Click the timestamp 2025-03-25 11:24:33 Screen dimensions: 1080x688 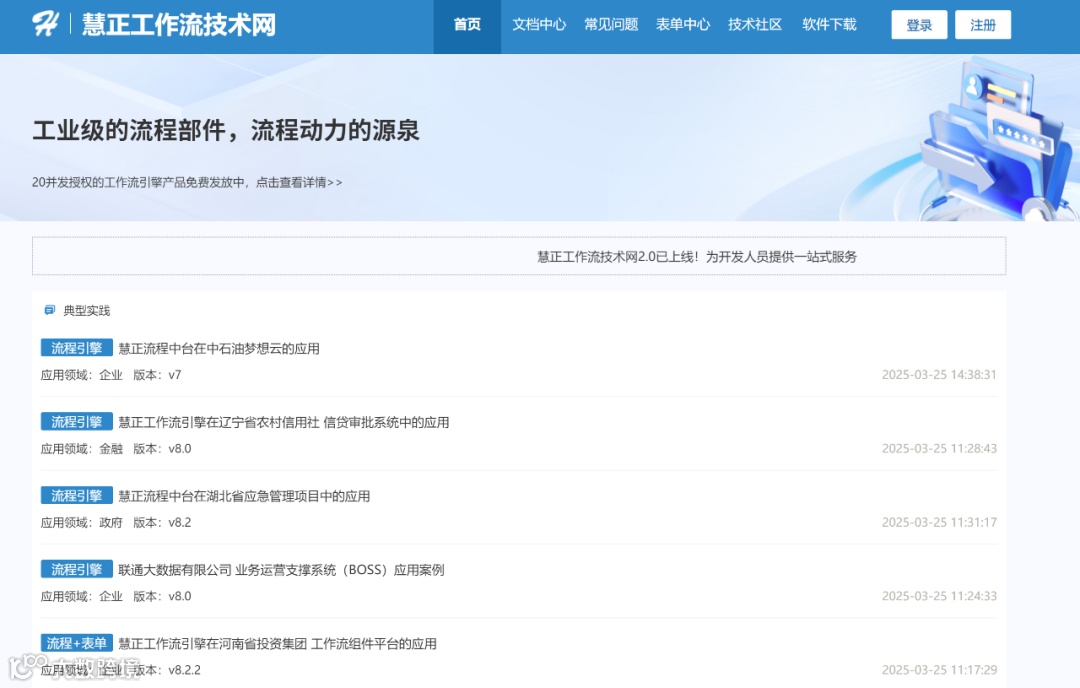pyautogui.click(x=939, y=596)
